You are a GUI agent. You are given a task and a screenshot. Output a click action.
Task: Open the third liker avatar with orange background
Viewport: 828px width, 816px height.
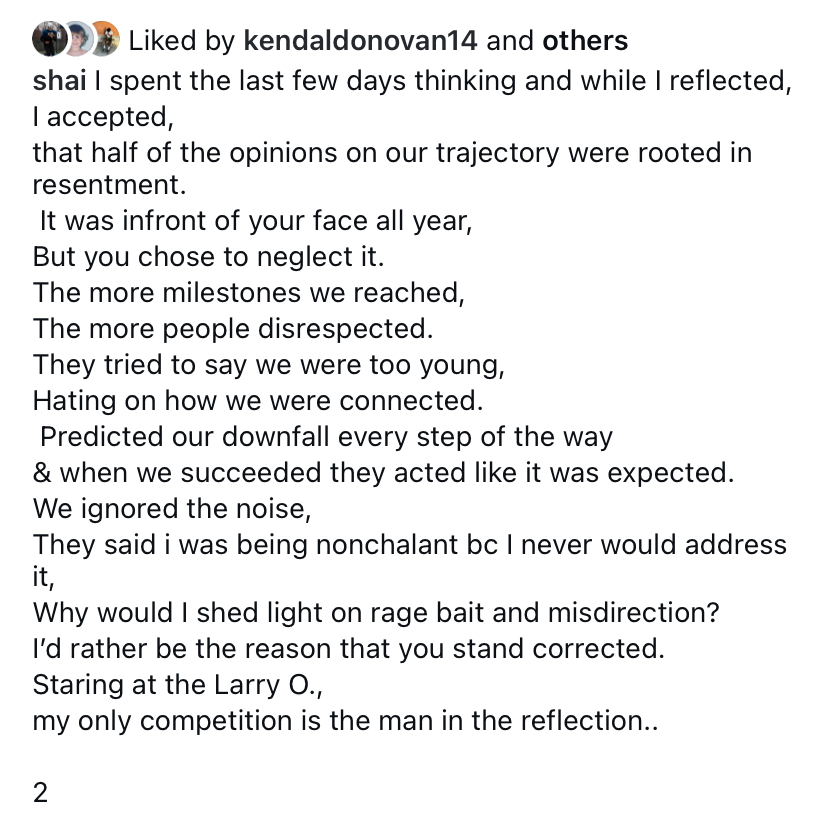click(106, 39)
